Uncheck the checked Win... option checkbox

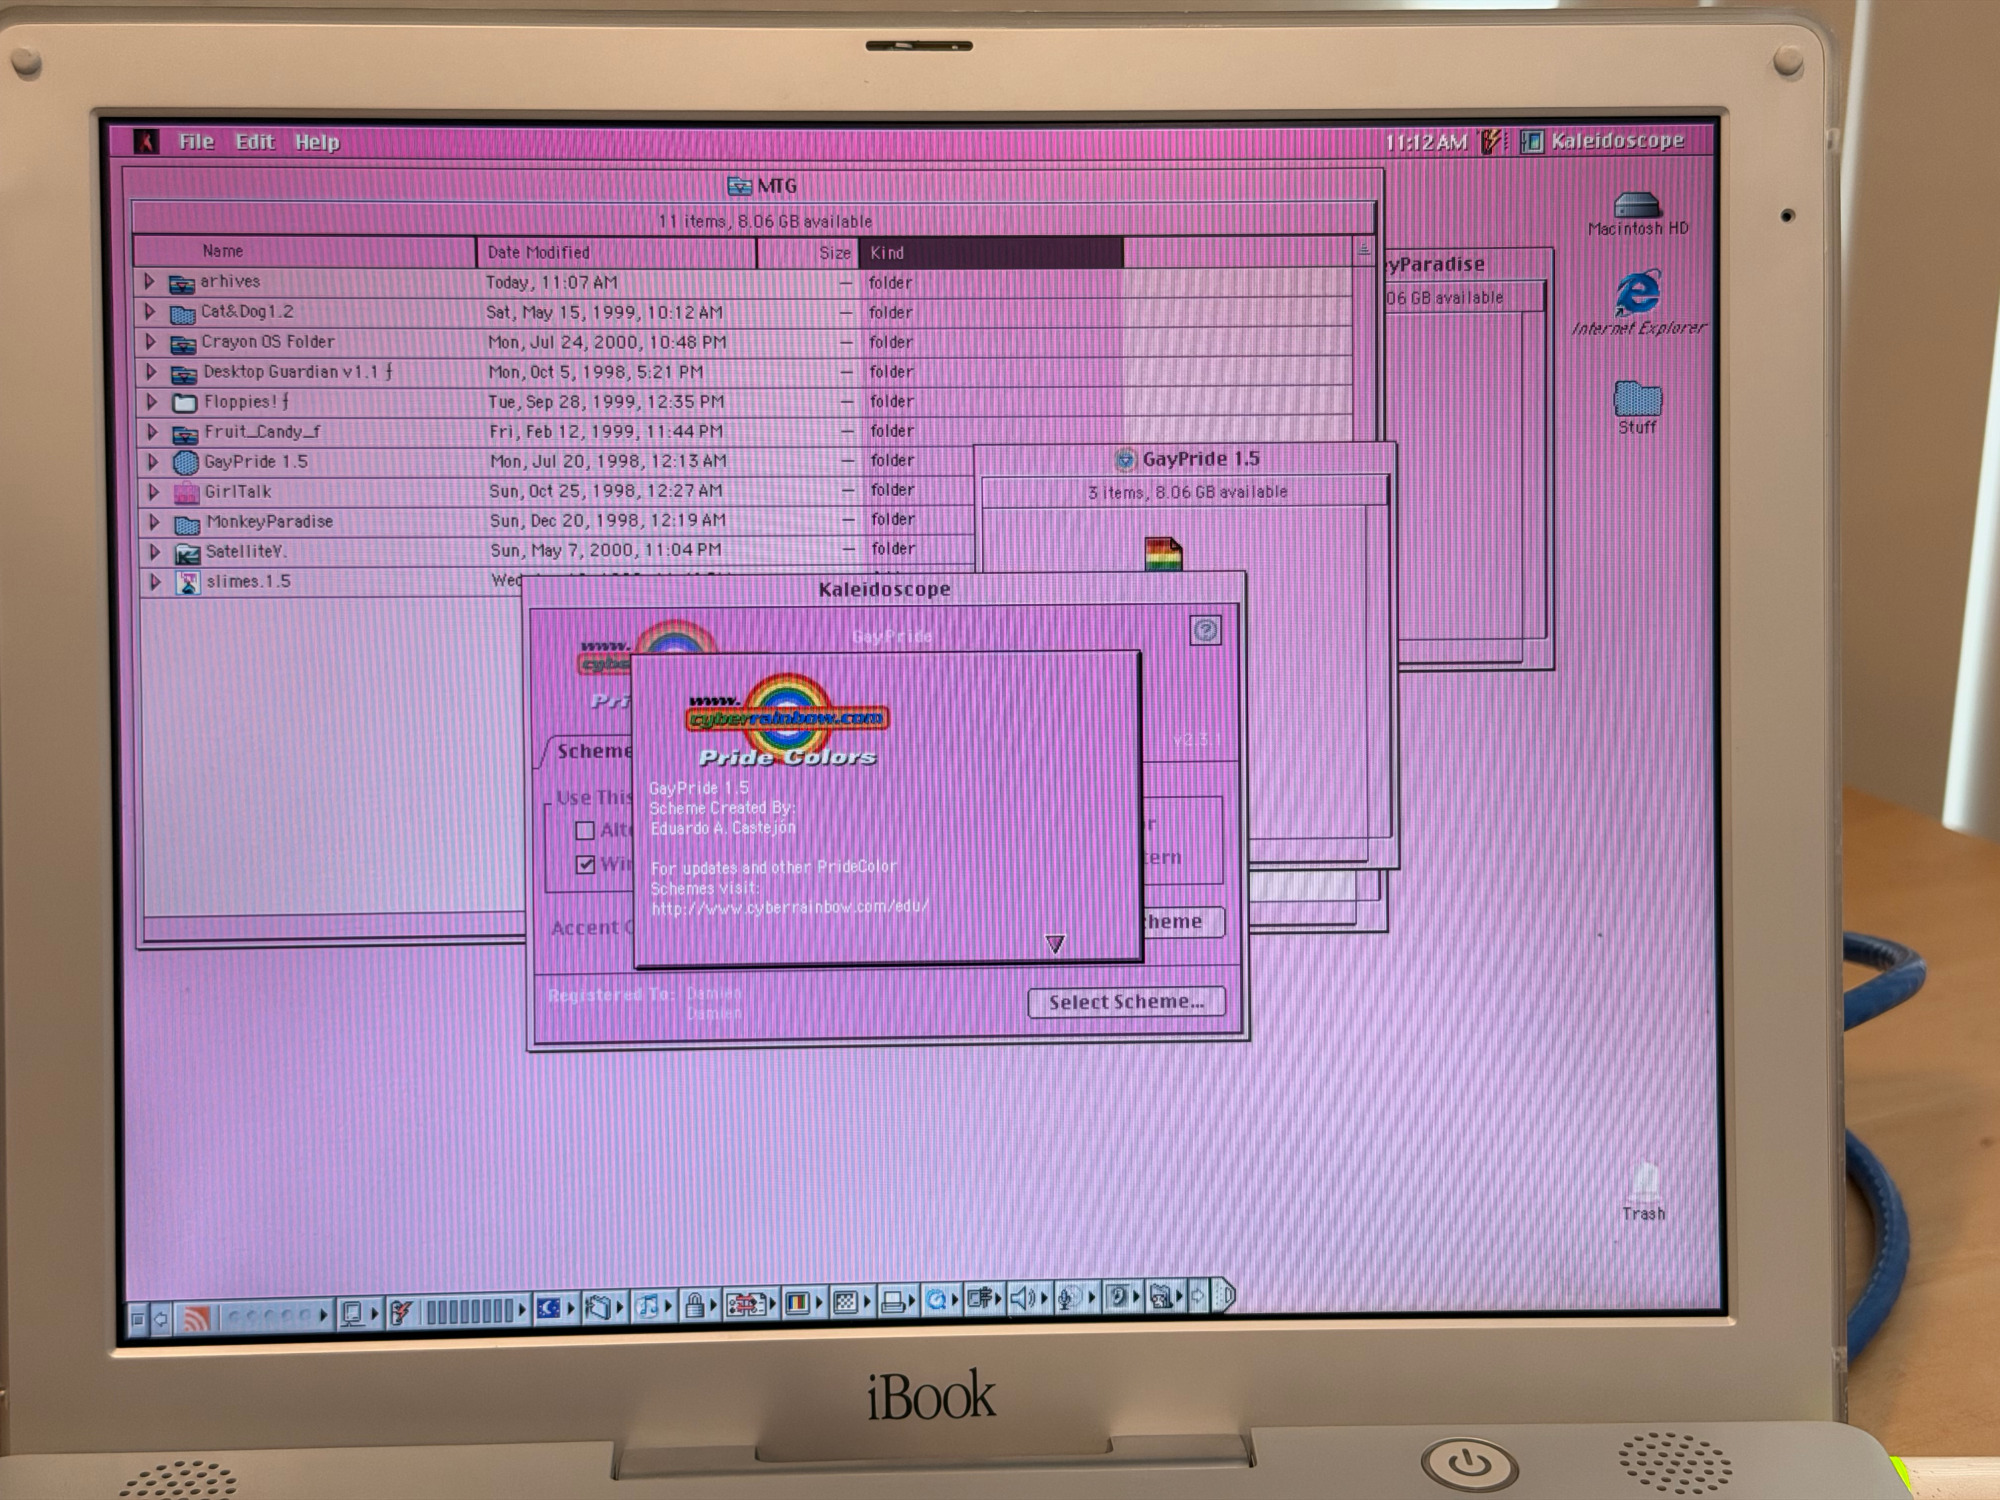pyautogui.click(x=586, y=864)
